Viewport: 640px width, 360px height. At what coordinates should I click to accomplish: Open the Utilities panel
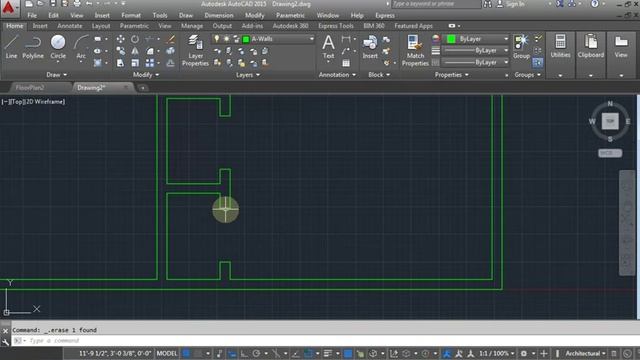click(560, 46)
